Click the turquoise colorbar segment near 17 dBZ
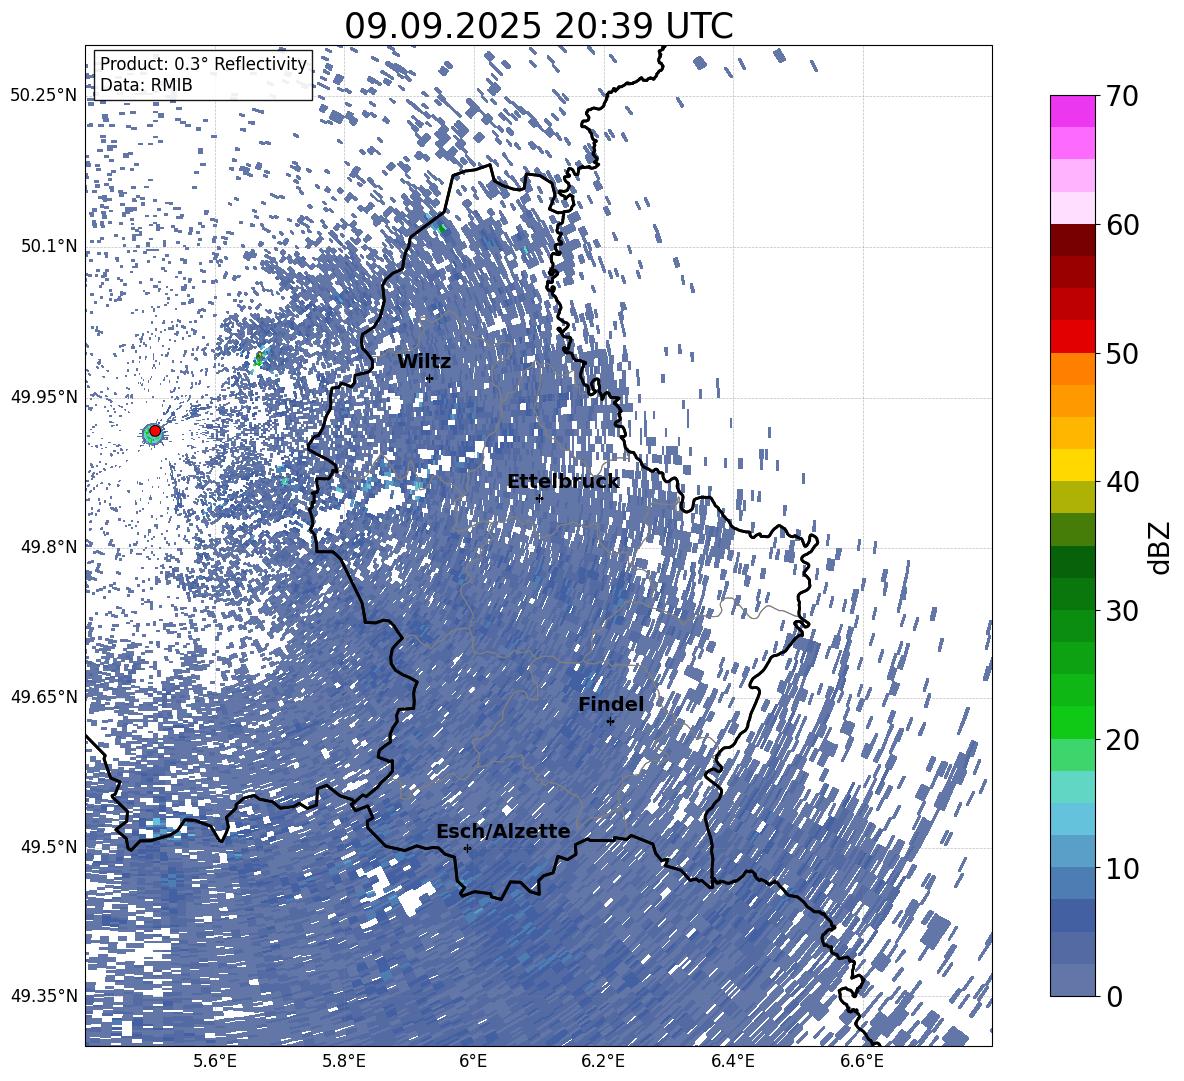The height and width of the screenshot is (1081, 1184). click(x=1073, y=787)
